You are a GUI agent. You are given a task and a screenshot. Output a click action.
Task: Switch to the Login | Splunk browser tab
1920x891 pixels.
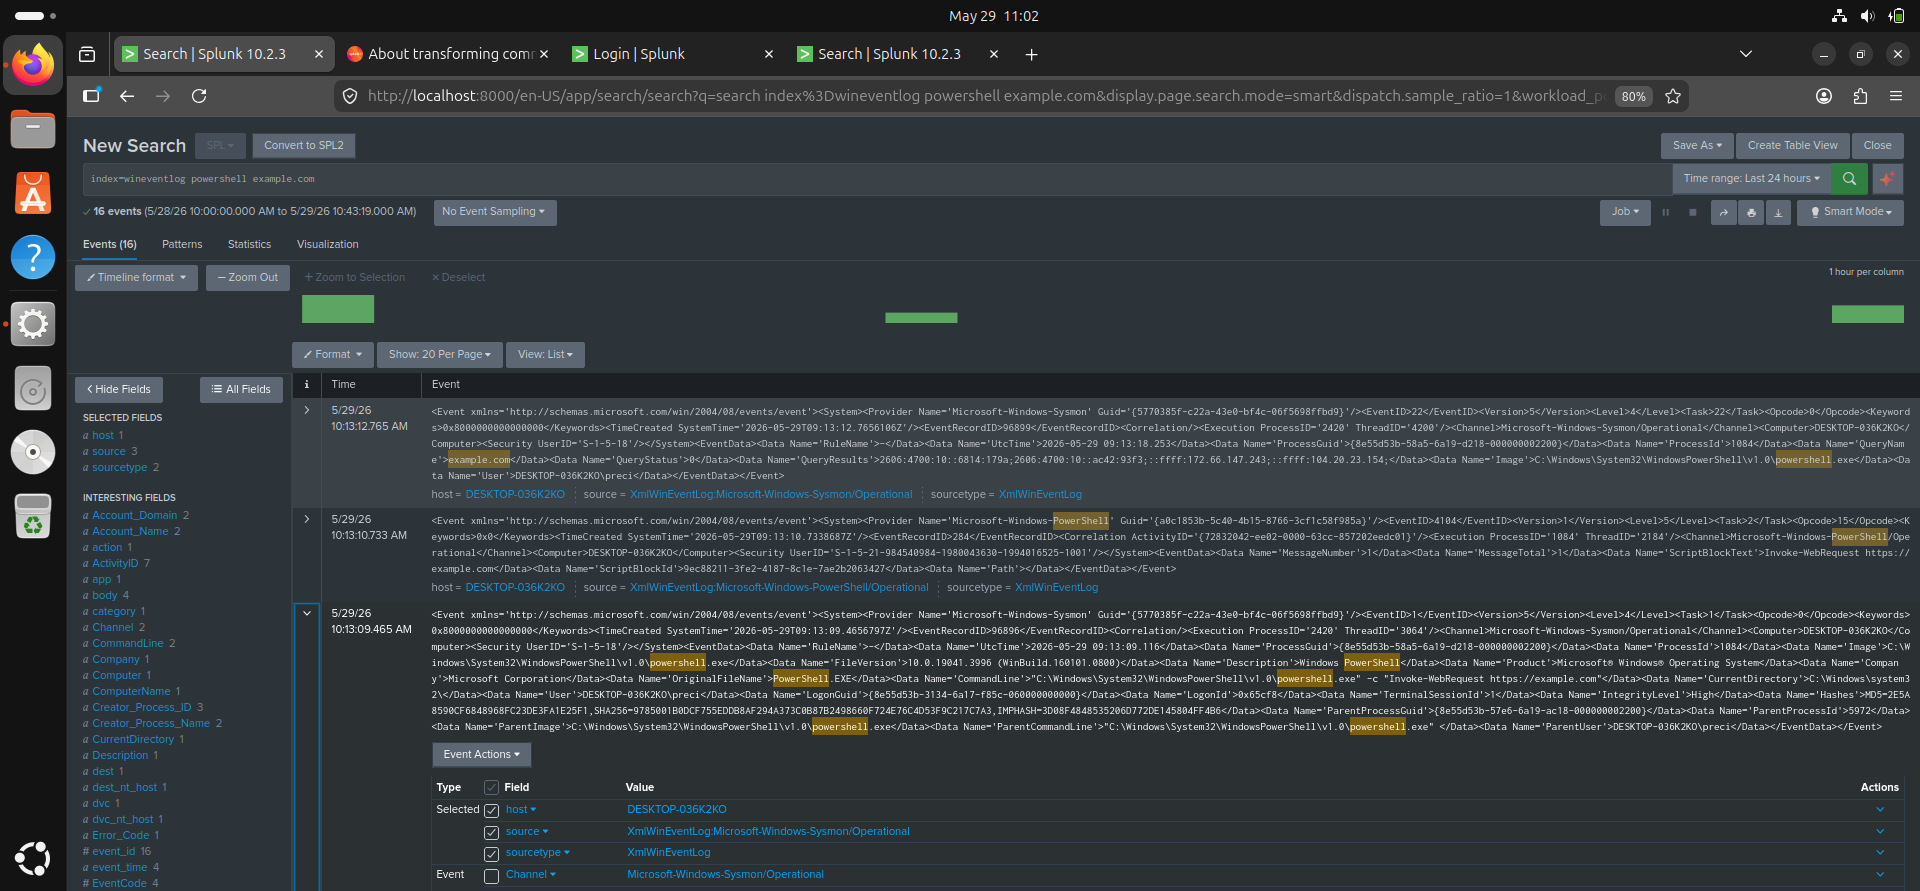tap(673, 54)
